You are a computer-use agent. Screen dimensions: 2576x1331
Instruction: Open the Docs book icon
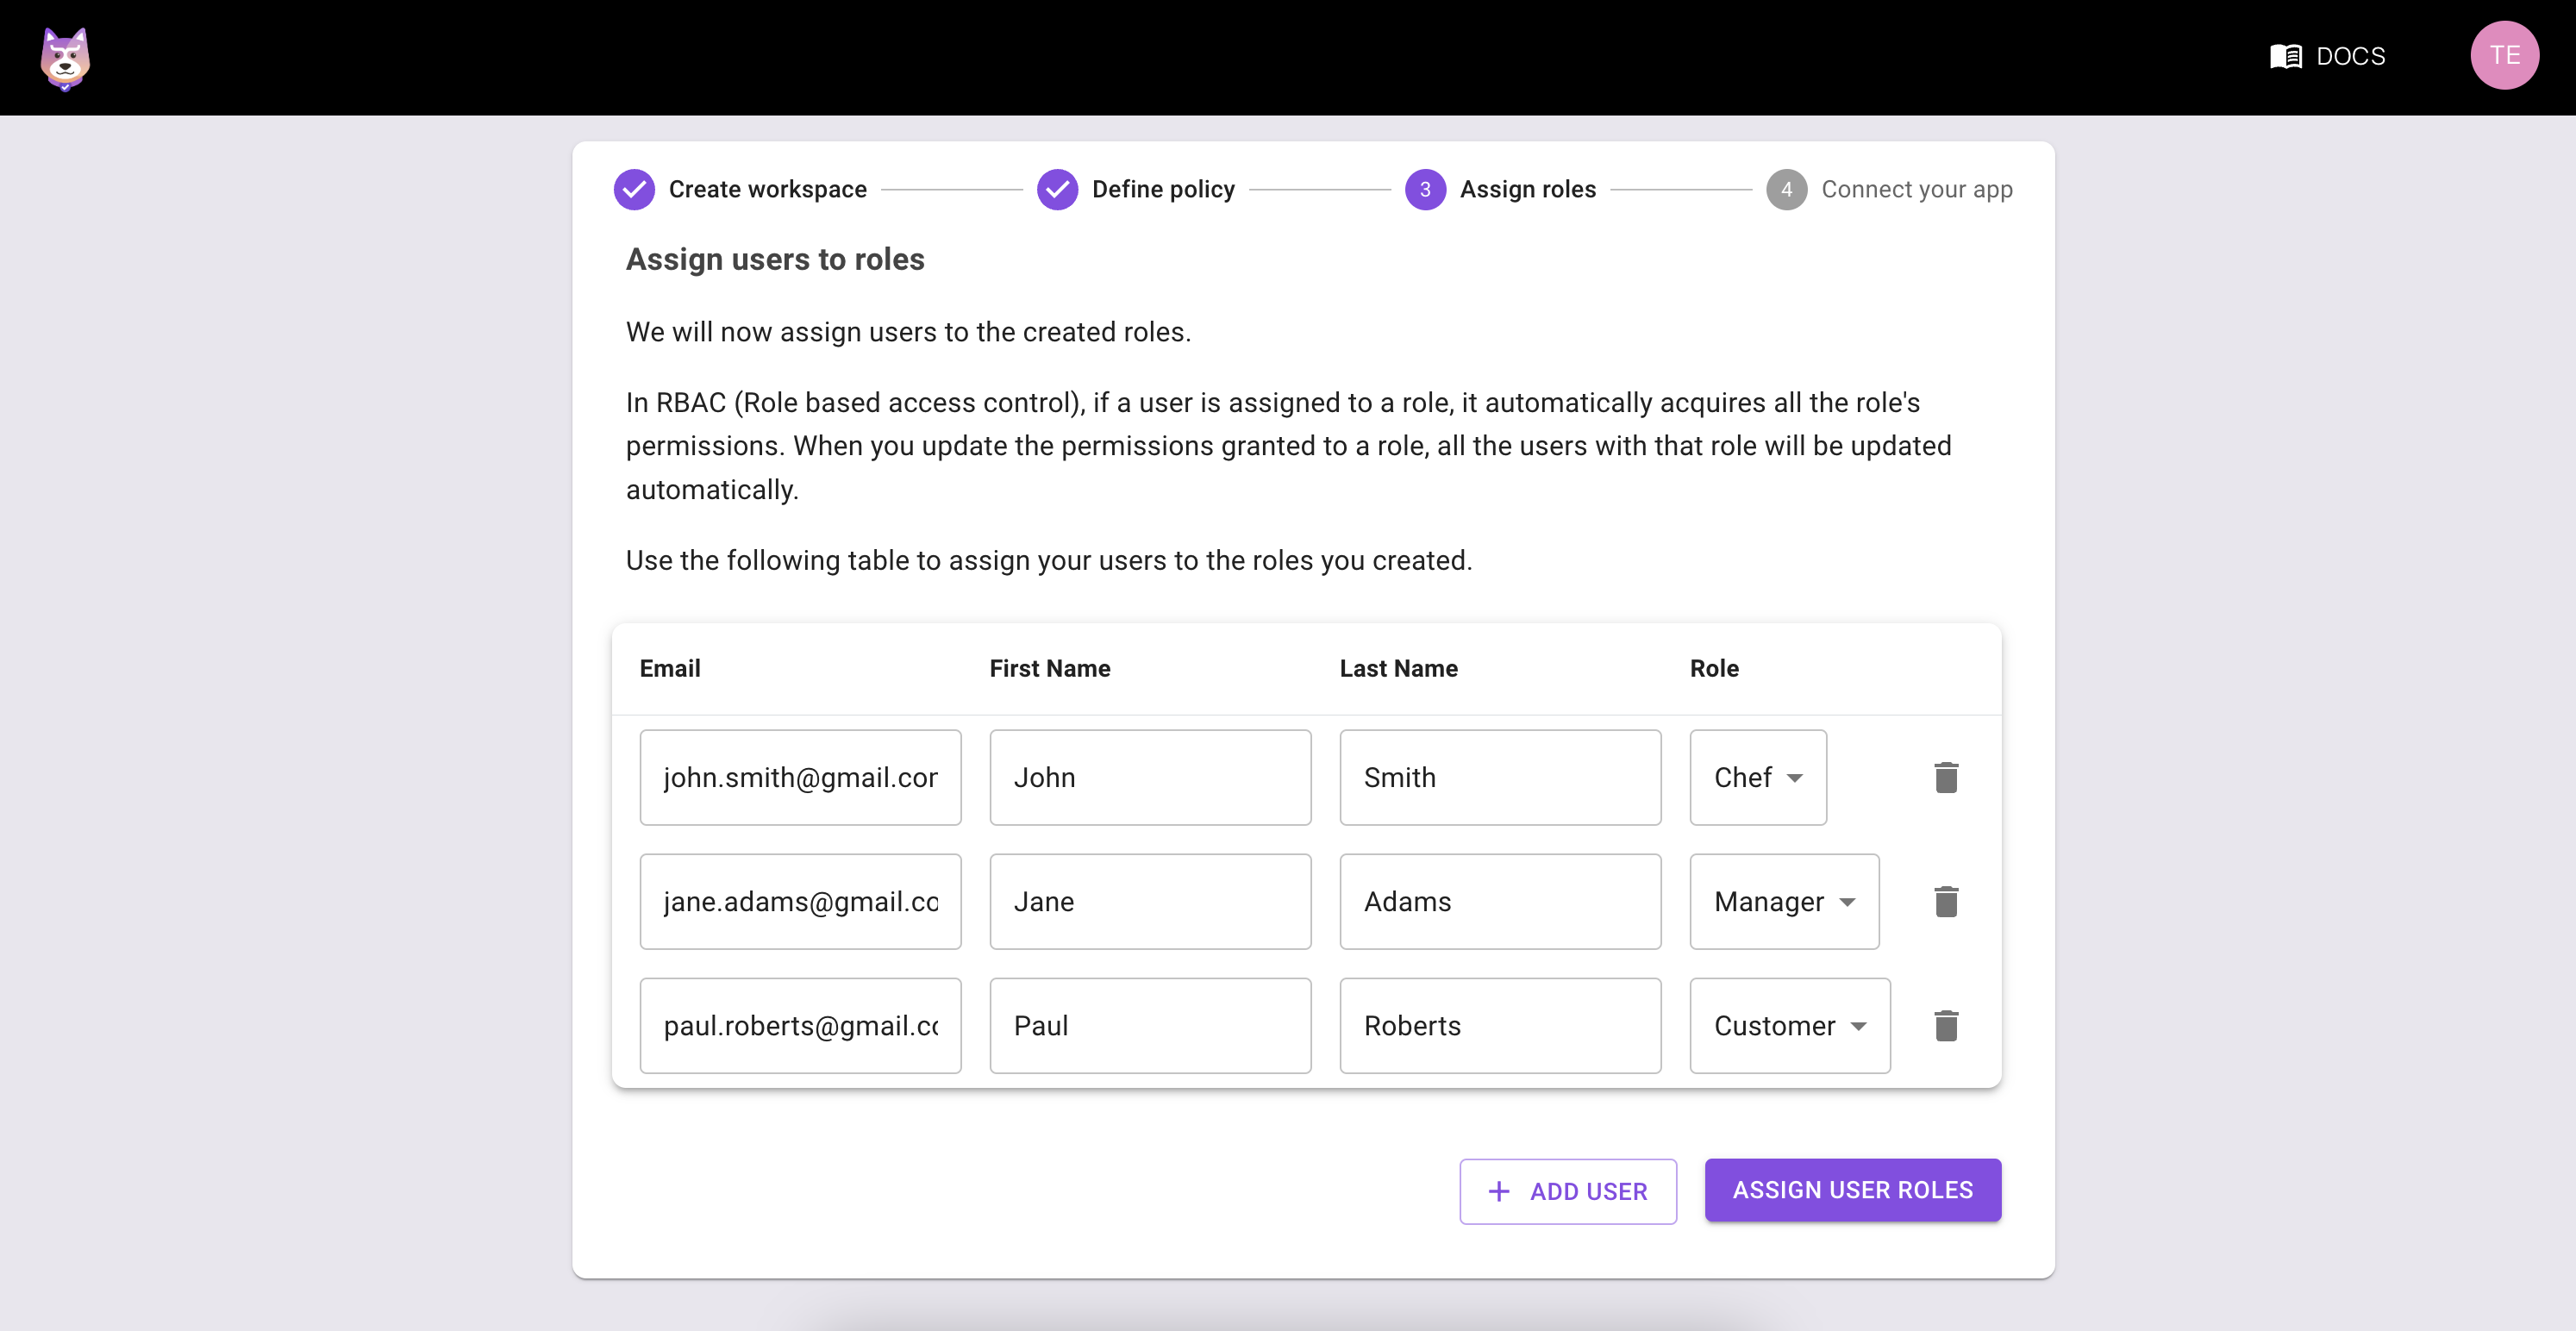pyautogui.click(x=2285, y=56)
